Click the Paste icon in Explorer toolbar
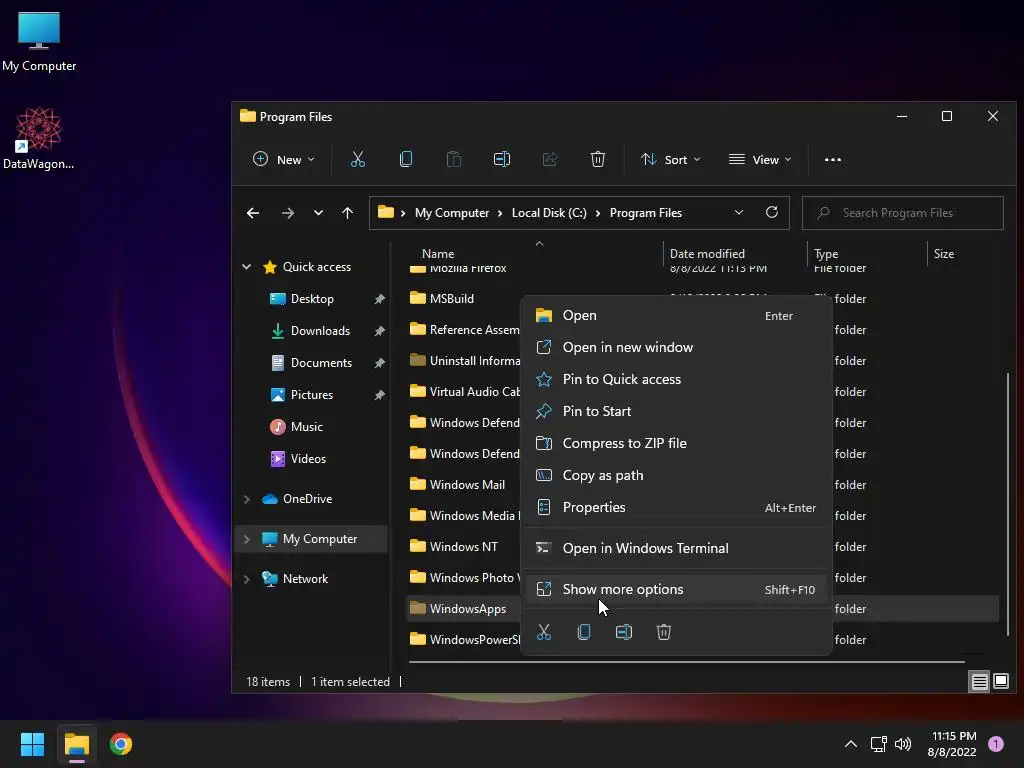 [x=454, y=159]
